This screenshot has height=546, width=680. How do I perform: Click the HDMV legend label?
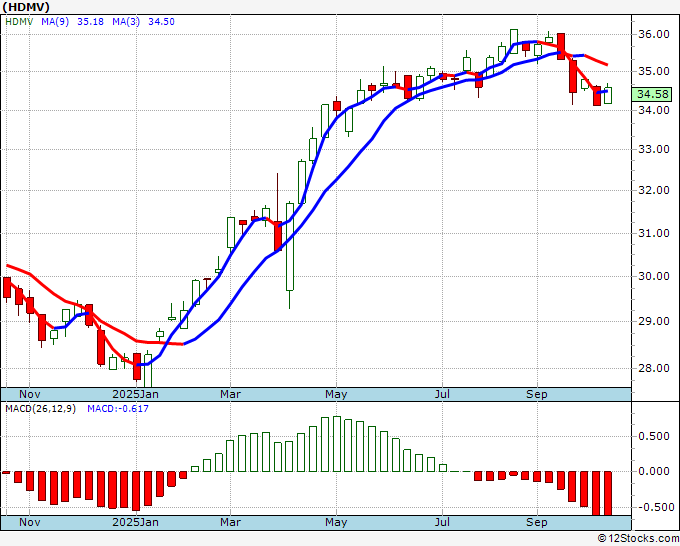coord(19,21)
